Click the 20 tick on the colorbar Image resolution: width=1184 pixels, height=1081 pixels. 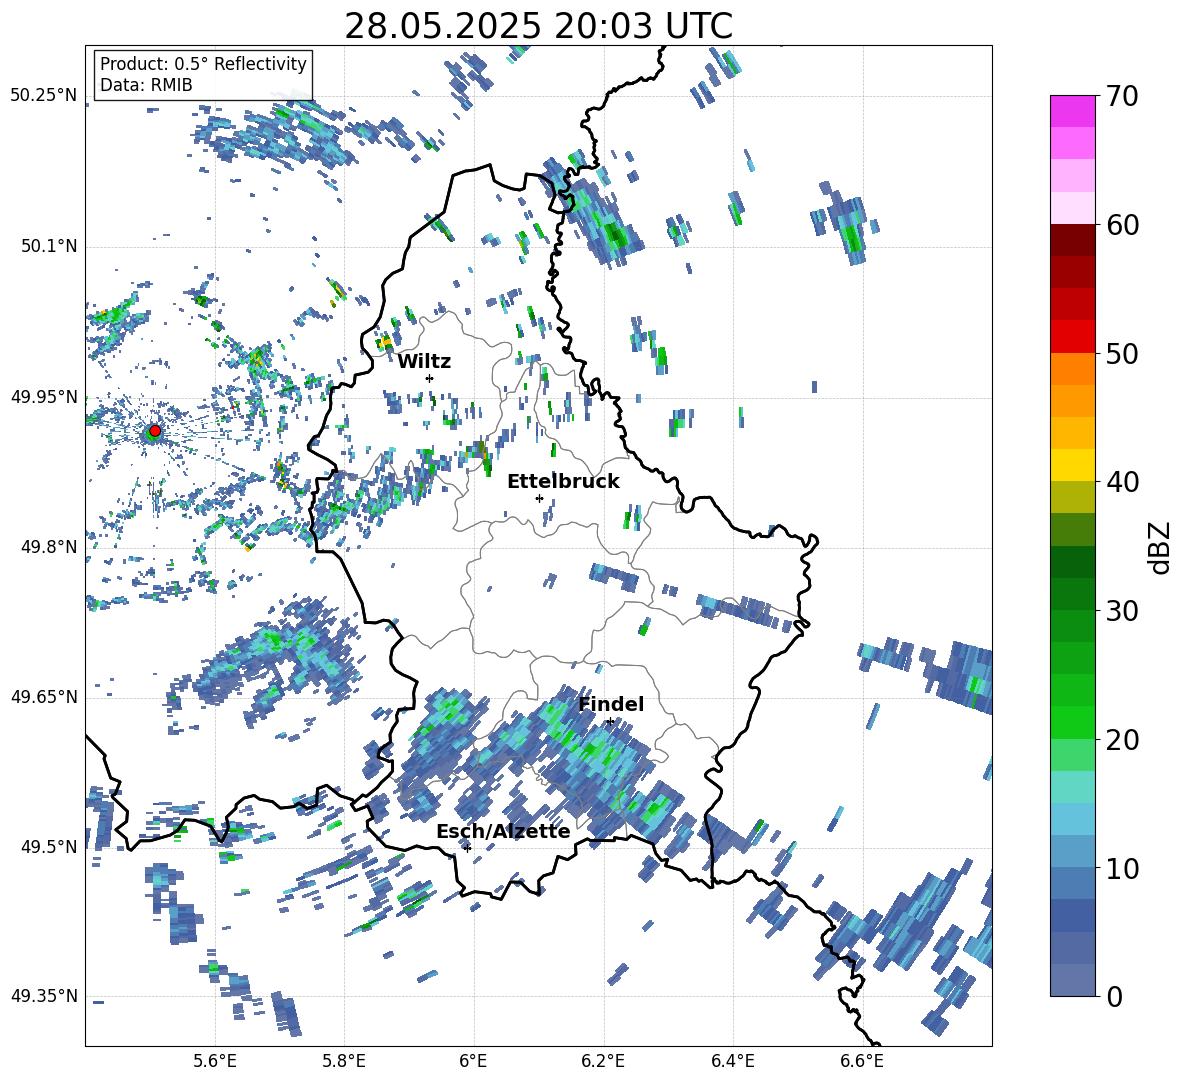[1122, 739]
